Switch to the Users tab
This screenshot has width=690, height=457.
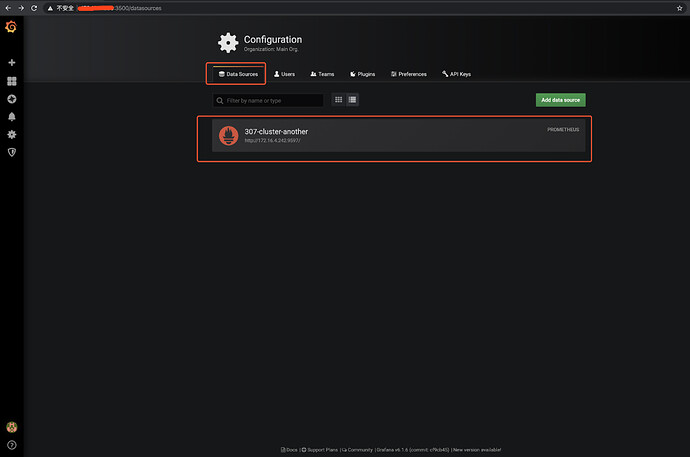[x=284, y=74]
